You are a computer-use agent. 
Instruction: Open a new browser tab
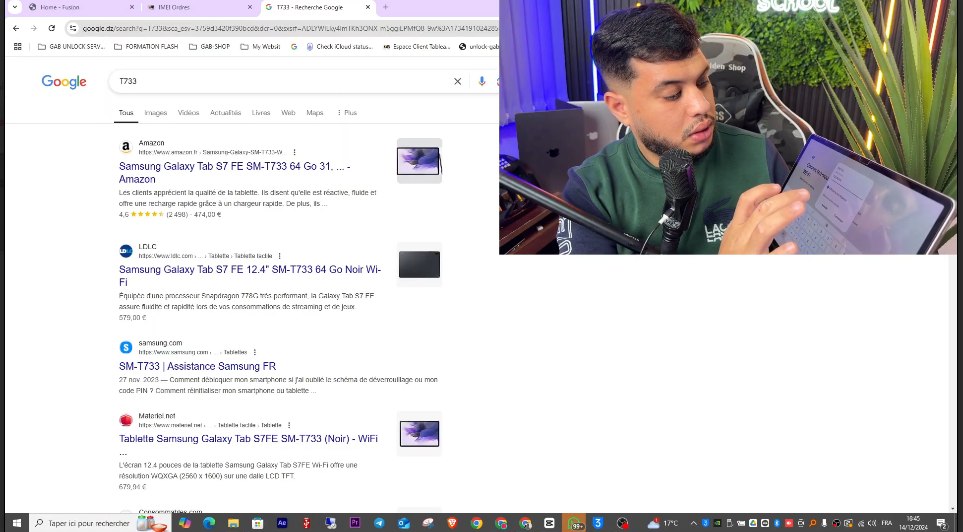[x=385, y=7]
